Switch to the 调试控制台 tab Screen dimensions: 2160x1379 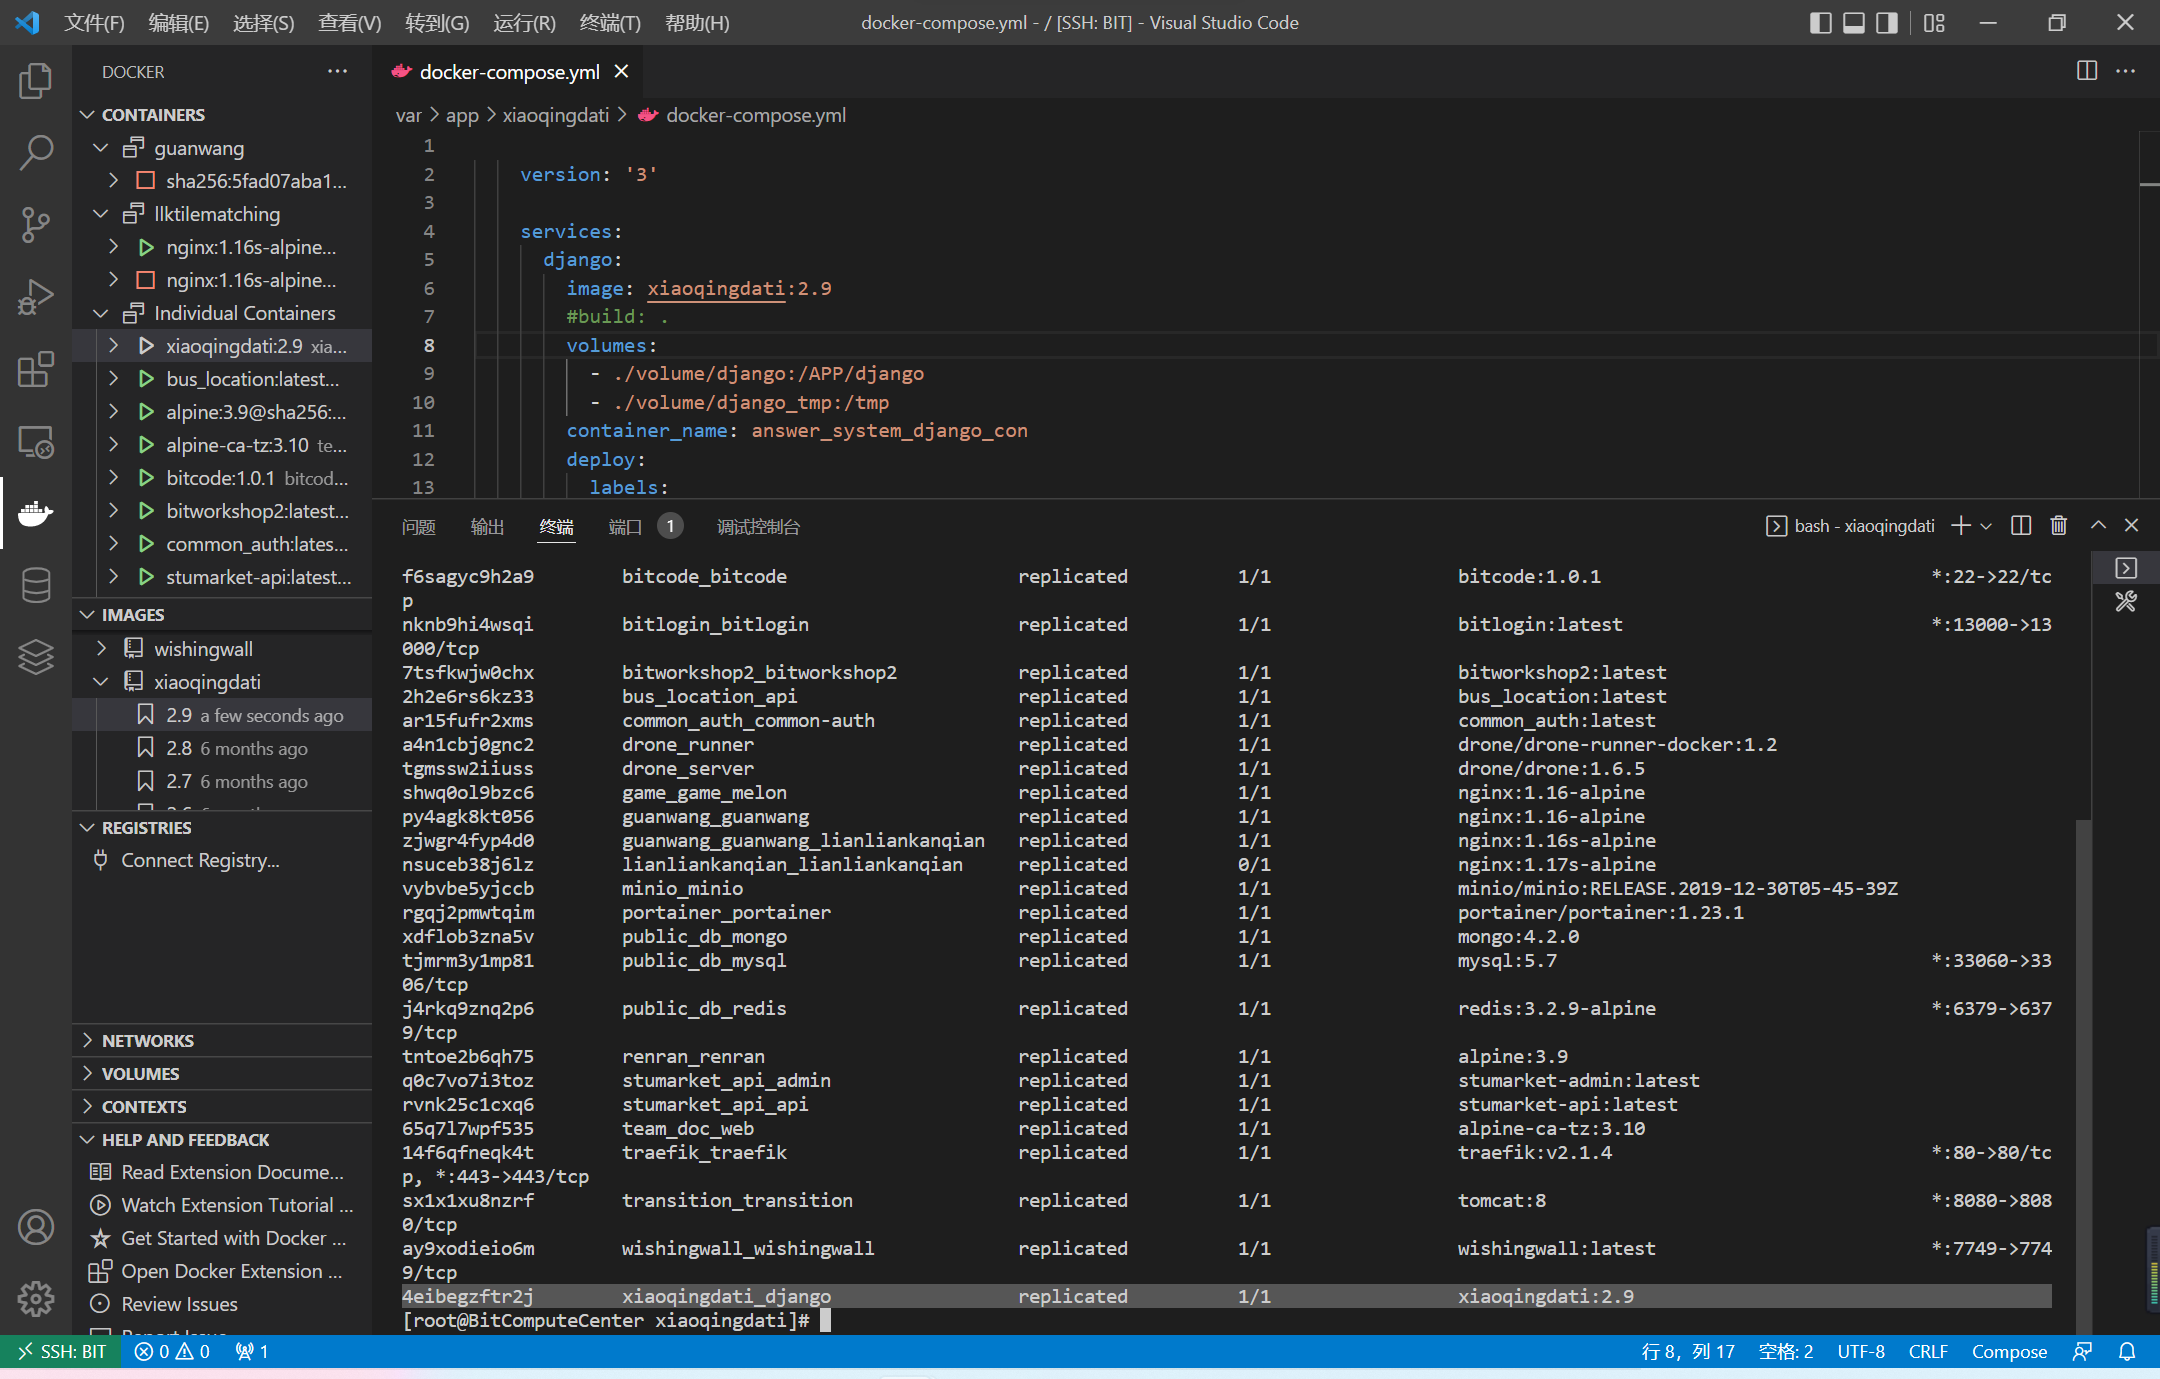pos(758,527)
